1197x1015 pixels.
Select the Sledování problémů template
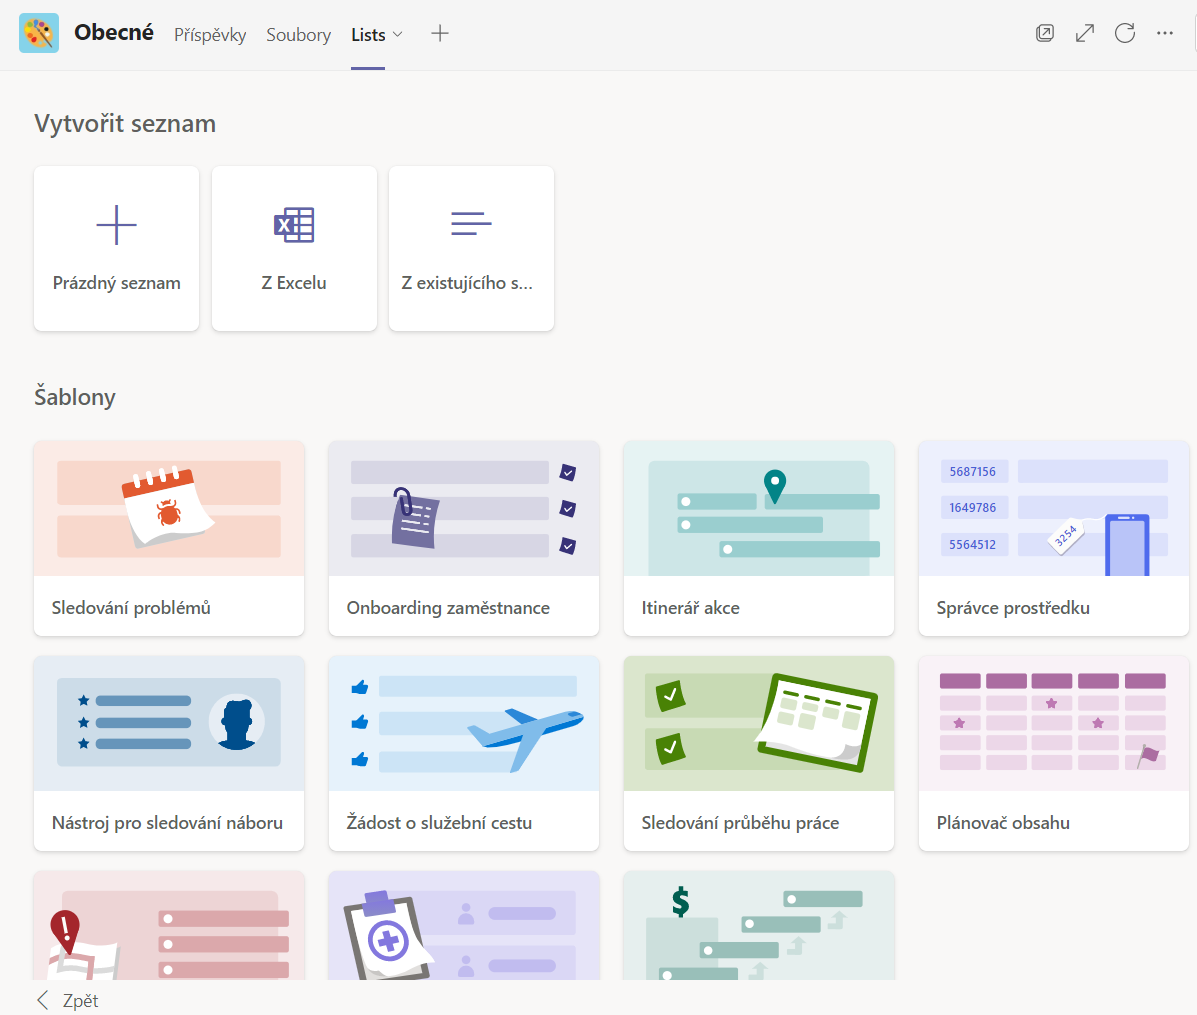click(169, 538)
